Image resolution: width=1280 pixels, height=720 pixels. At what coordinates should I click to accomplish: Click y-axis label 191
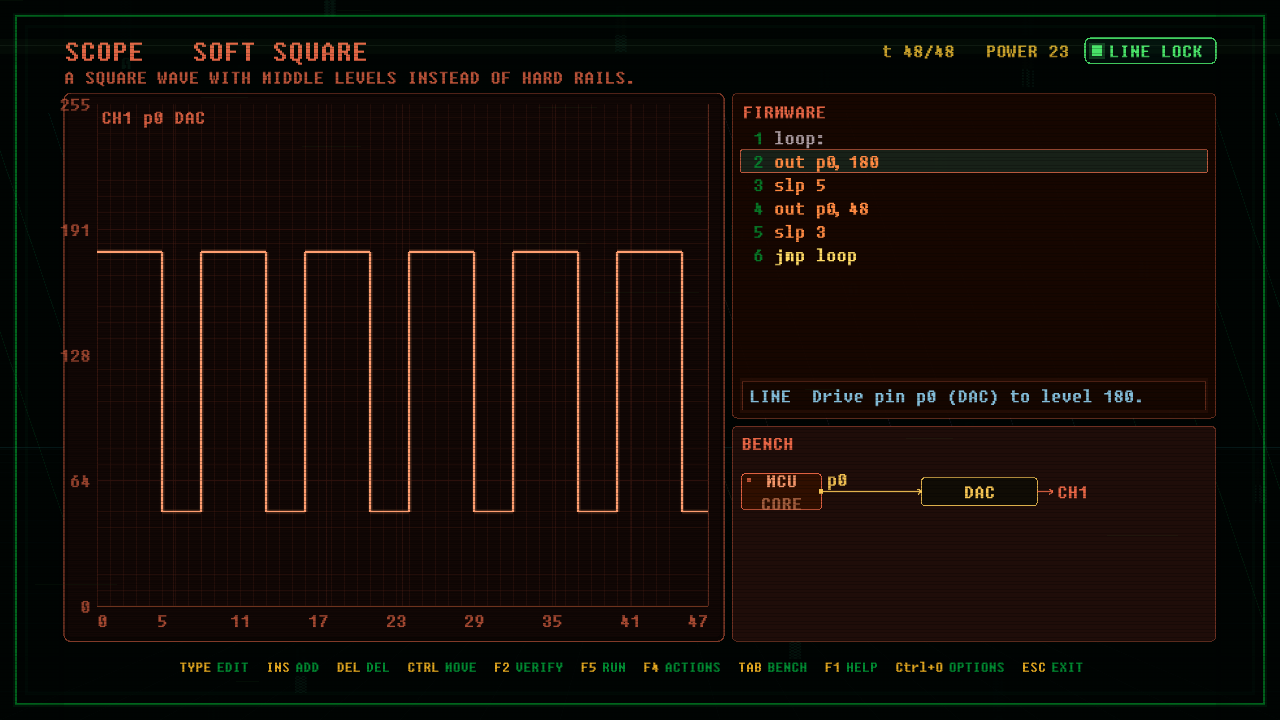point(76,230)
